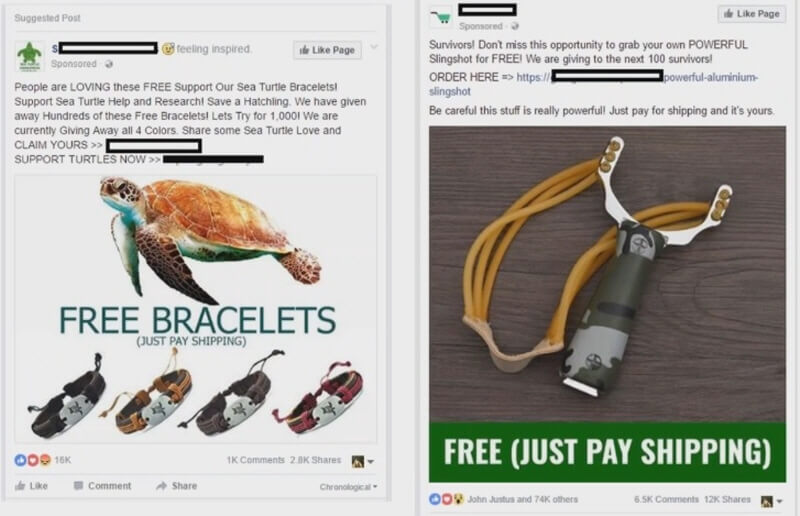Open the reaction emojis on the turtle post
Image resolution: width=800 pixels, height=516 pixels.
click(x=33, y=460)
